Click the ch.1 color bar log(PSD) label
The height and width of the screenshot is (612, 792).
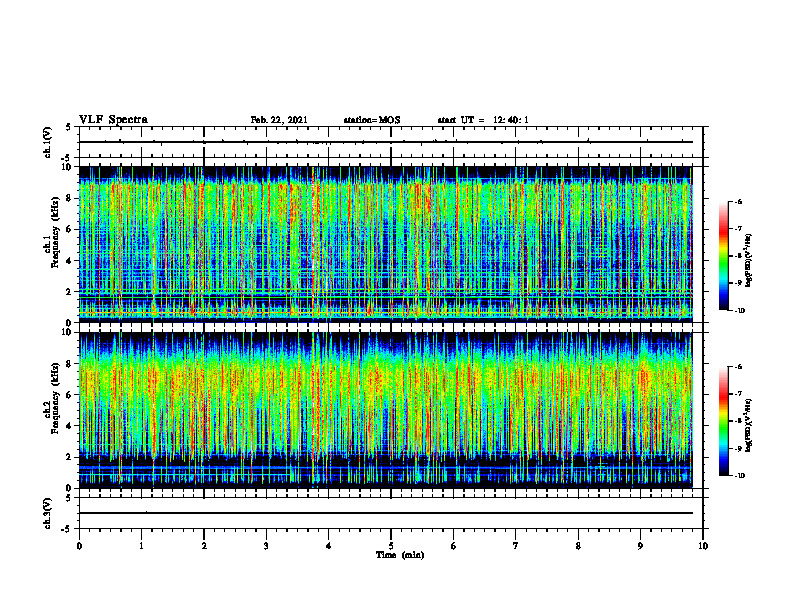coord(749,261)
